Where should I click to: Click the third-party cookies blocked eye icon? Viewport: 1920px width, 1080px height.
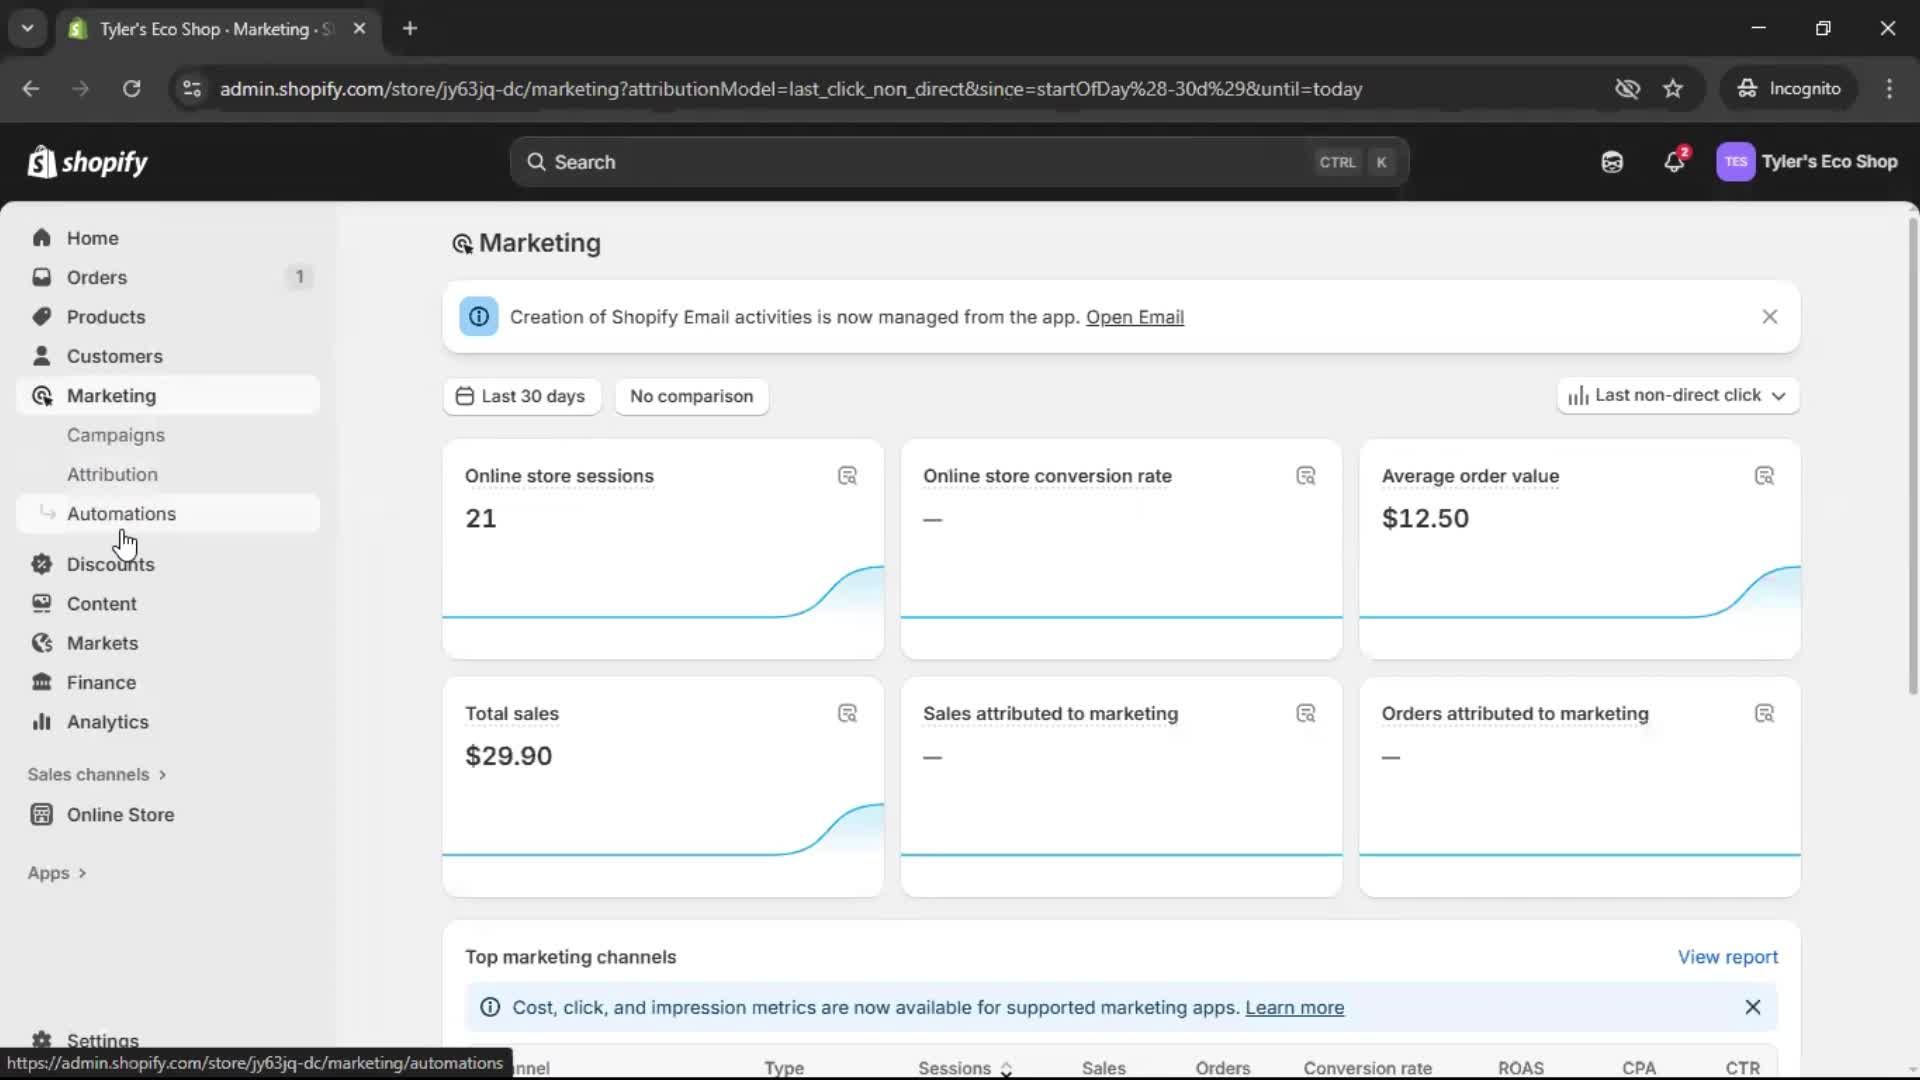pyautogui.click(x=1627, y=89)
